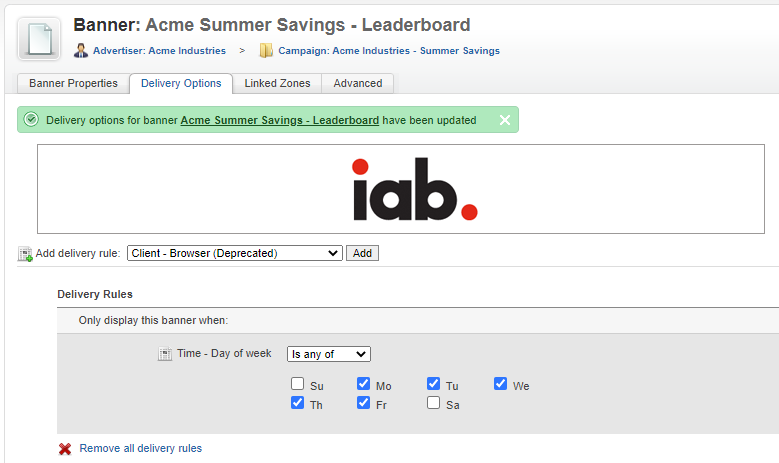Dismiss the green notification with X

click(505, 120)
